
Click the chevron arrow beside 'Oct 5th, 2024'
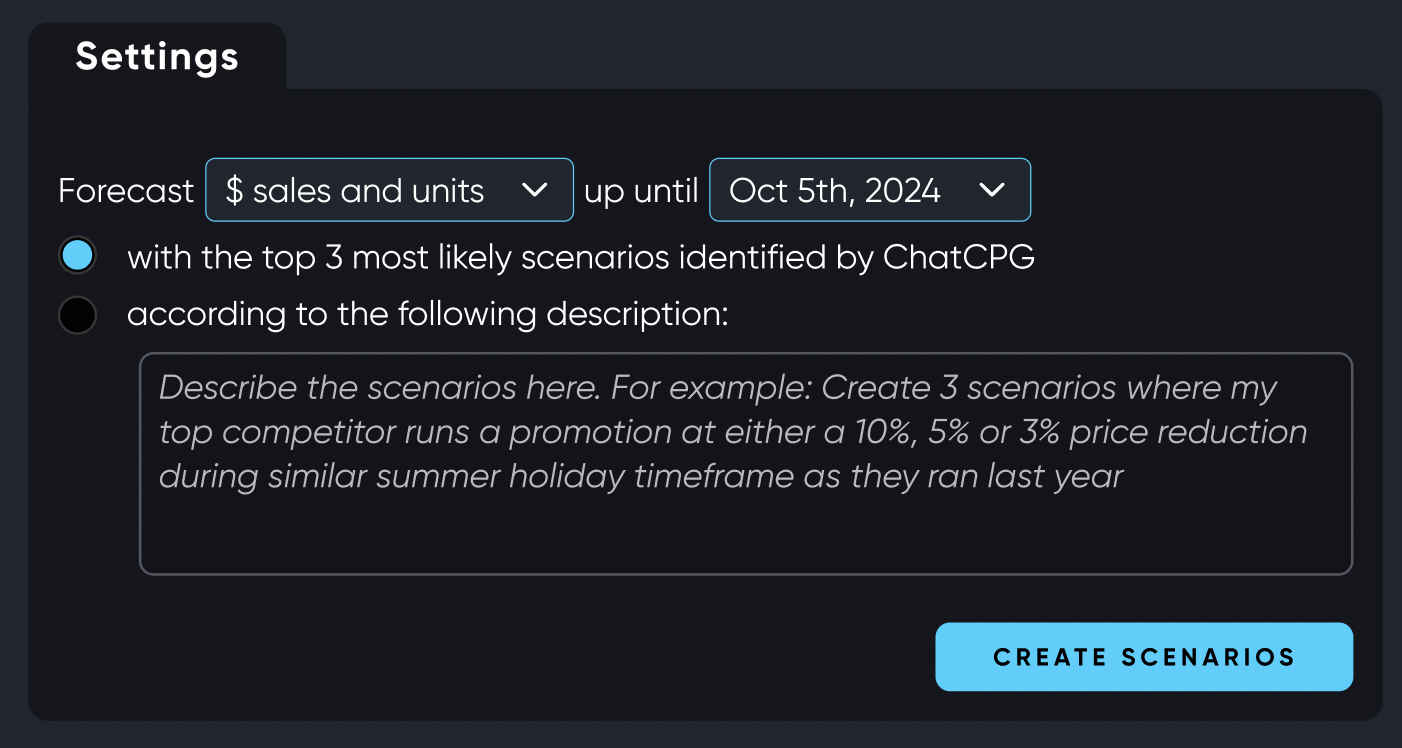coord(991,190)
